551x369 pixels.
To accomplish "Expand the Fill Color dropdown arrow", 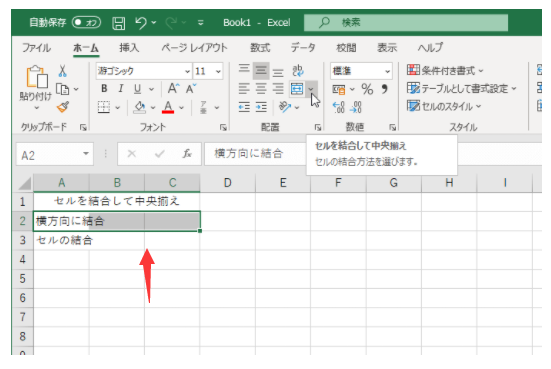I will [x=153, y=108].
